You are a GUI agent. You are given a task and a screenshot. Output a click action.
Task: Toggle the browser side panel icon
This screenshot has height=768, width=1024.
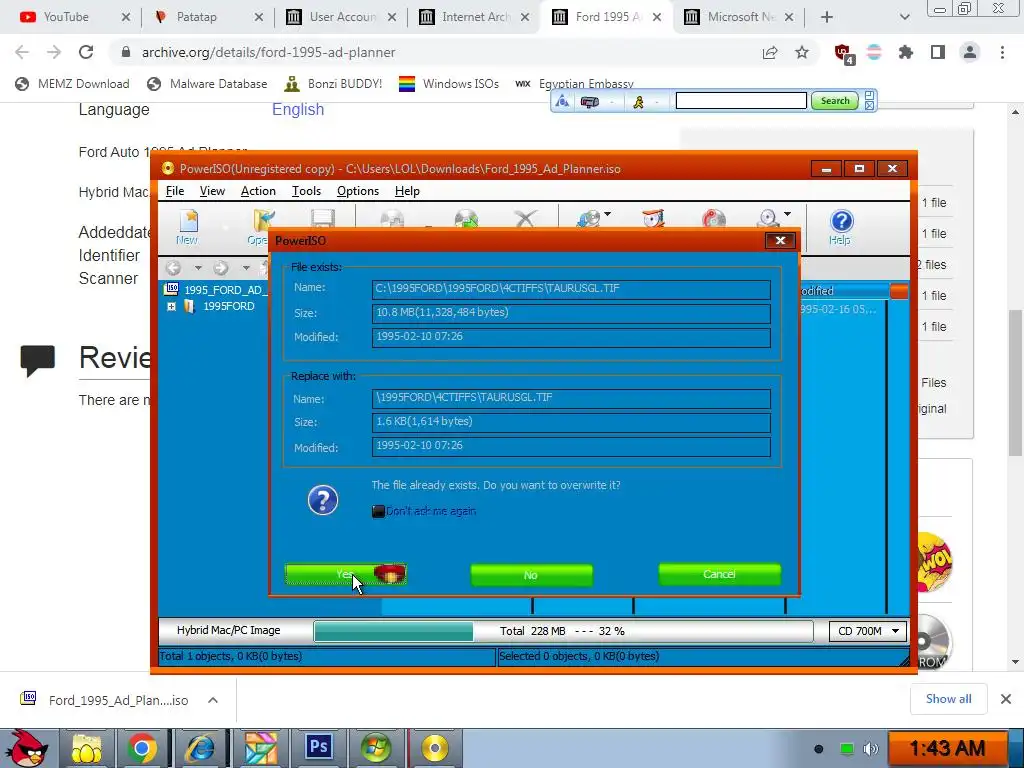tap(938, 52)
